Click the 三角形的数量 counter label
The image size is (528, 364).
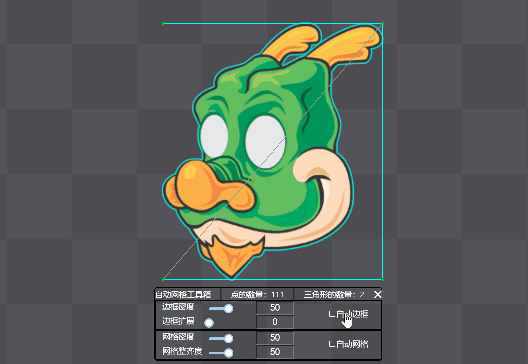point(334,295)
